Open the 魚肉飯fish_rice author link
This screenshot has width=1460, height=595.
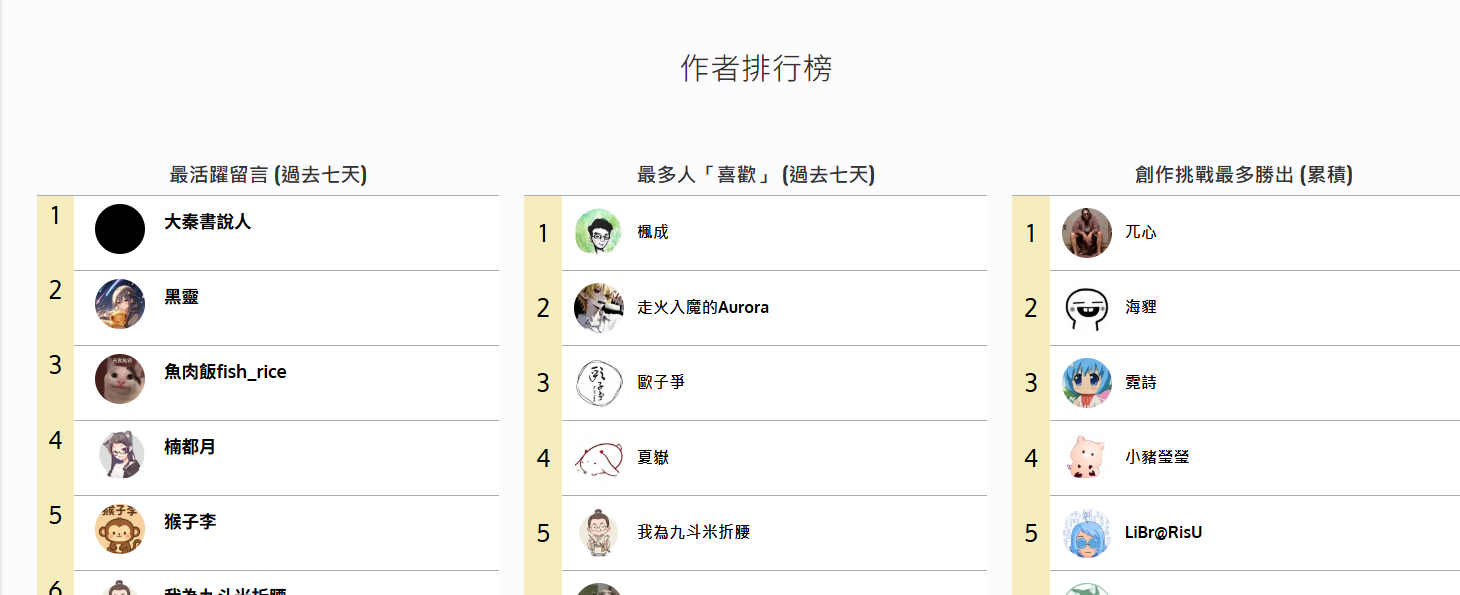point(225,372)
